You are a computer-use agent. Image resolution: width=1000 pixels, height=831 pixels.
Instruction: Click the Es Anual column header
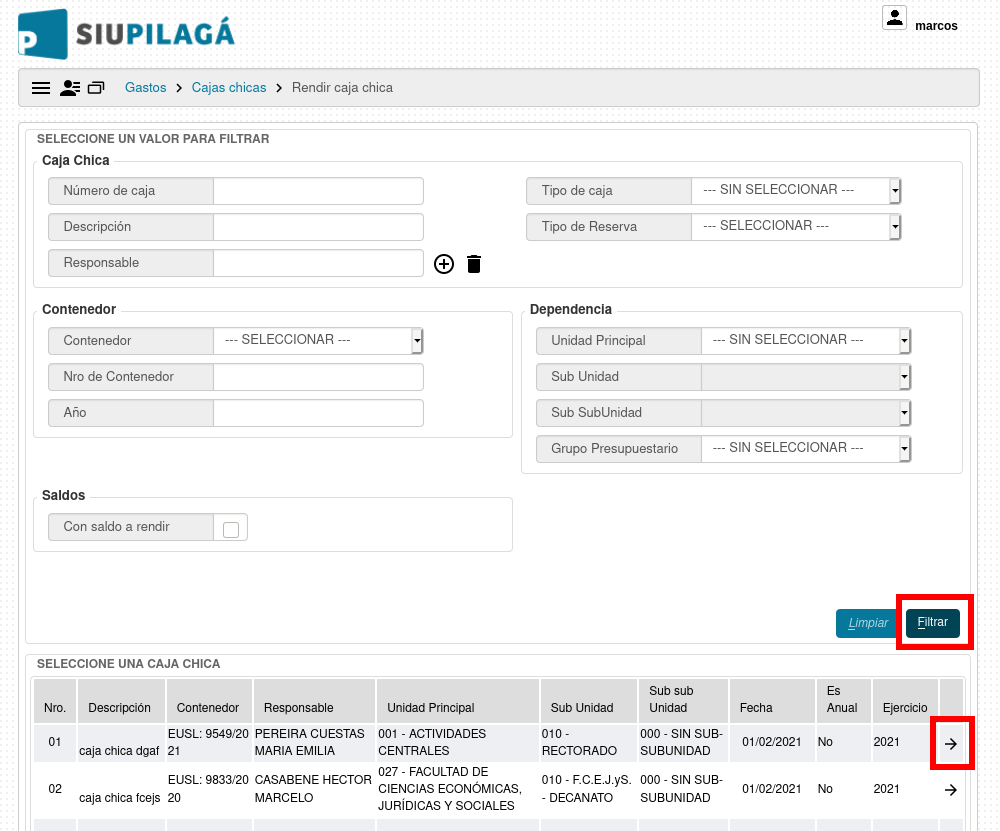[x=844, y=701]
